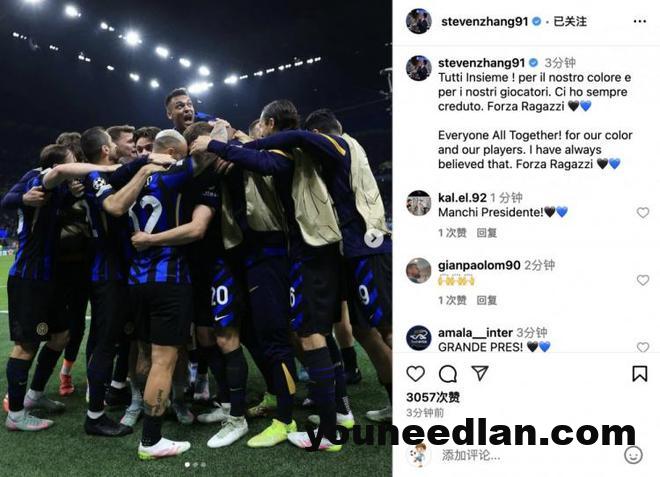Open the kal.el.92 profile avatar
660x477 pixels.
(x=418, y=203)
